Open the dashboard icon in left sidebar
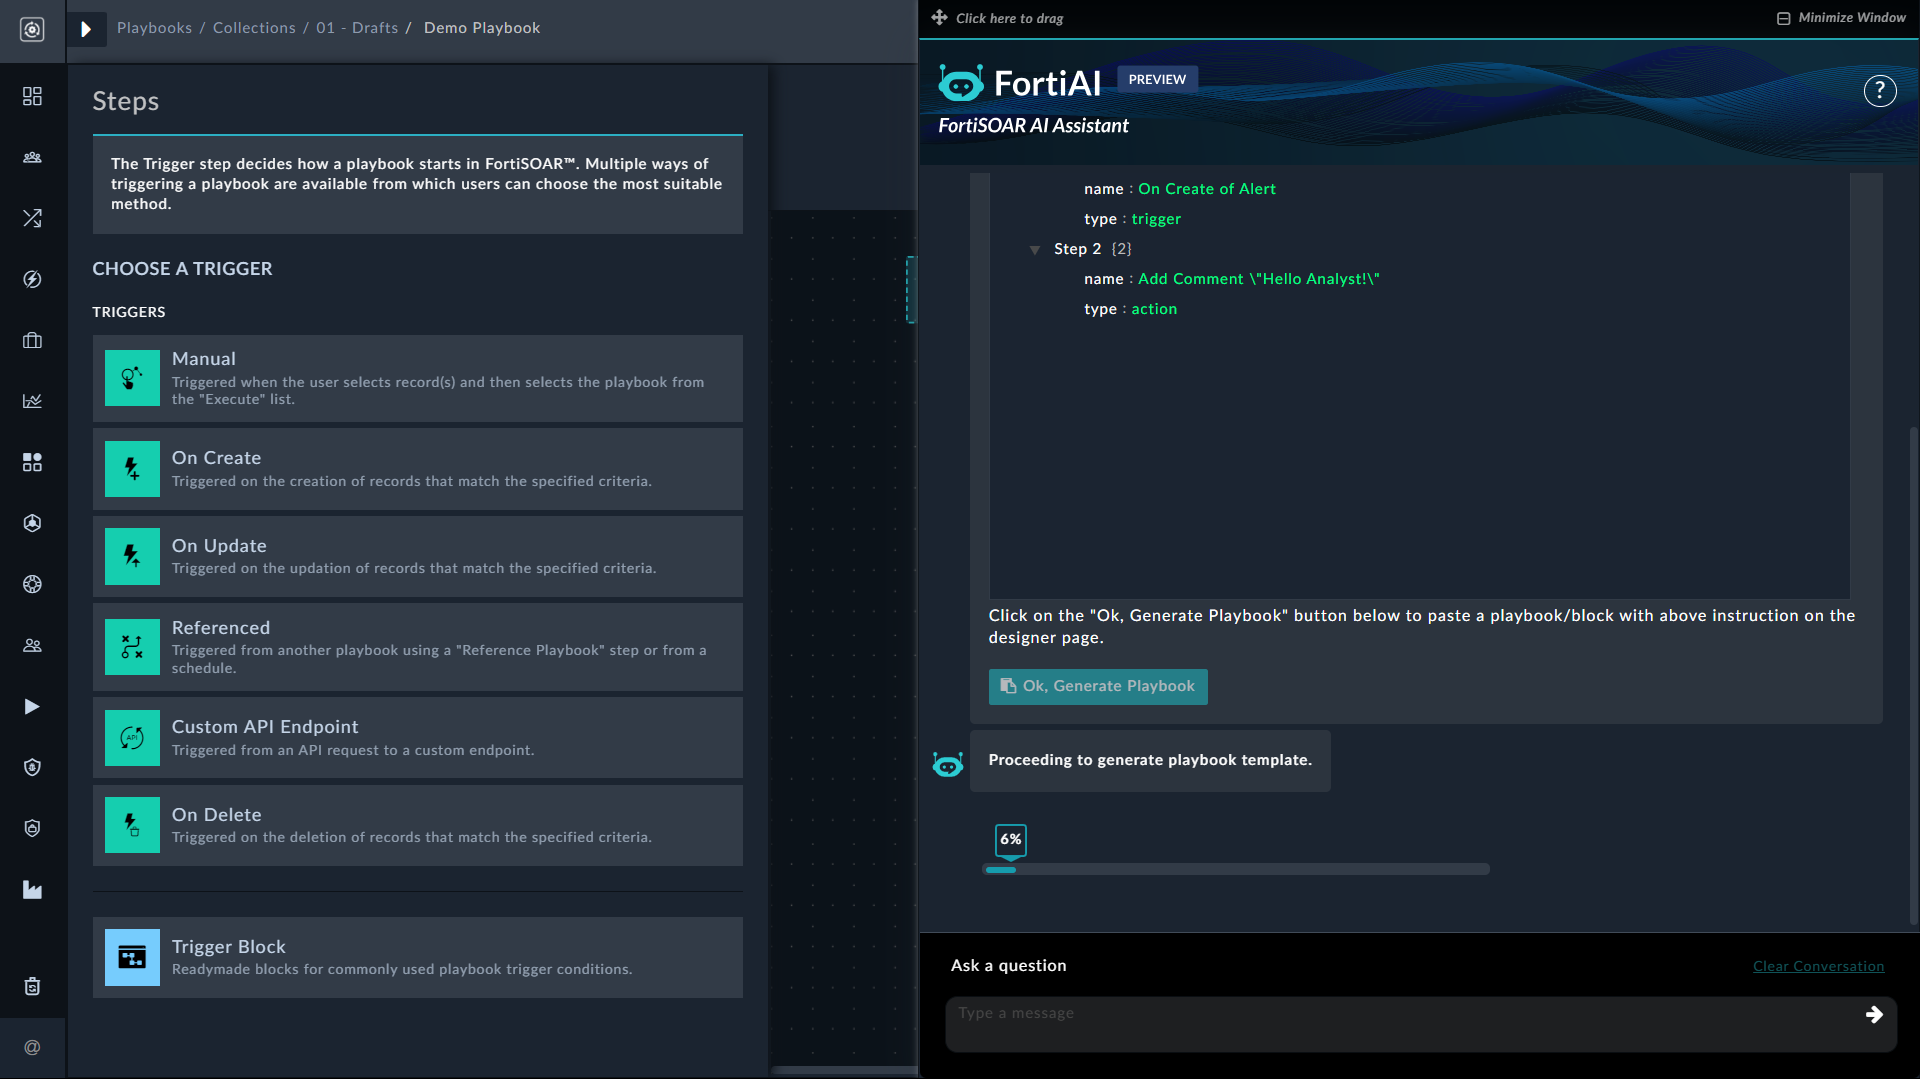Viewport: 1920px width, 1079px height. [x=32, y=96]
